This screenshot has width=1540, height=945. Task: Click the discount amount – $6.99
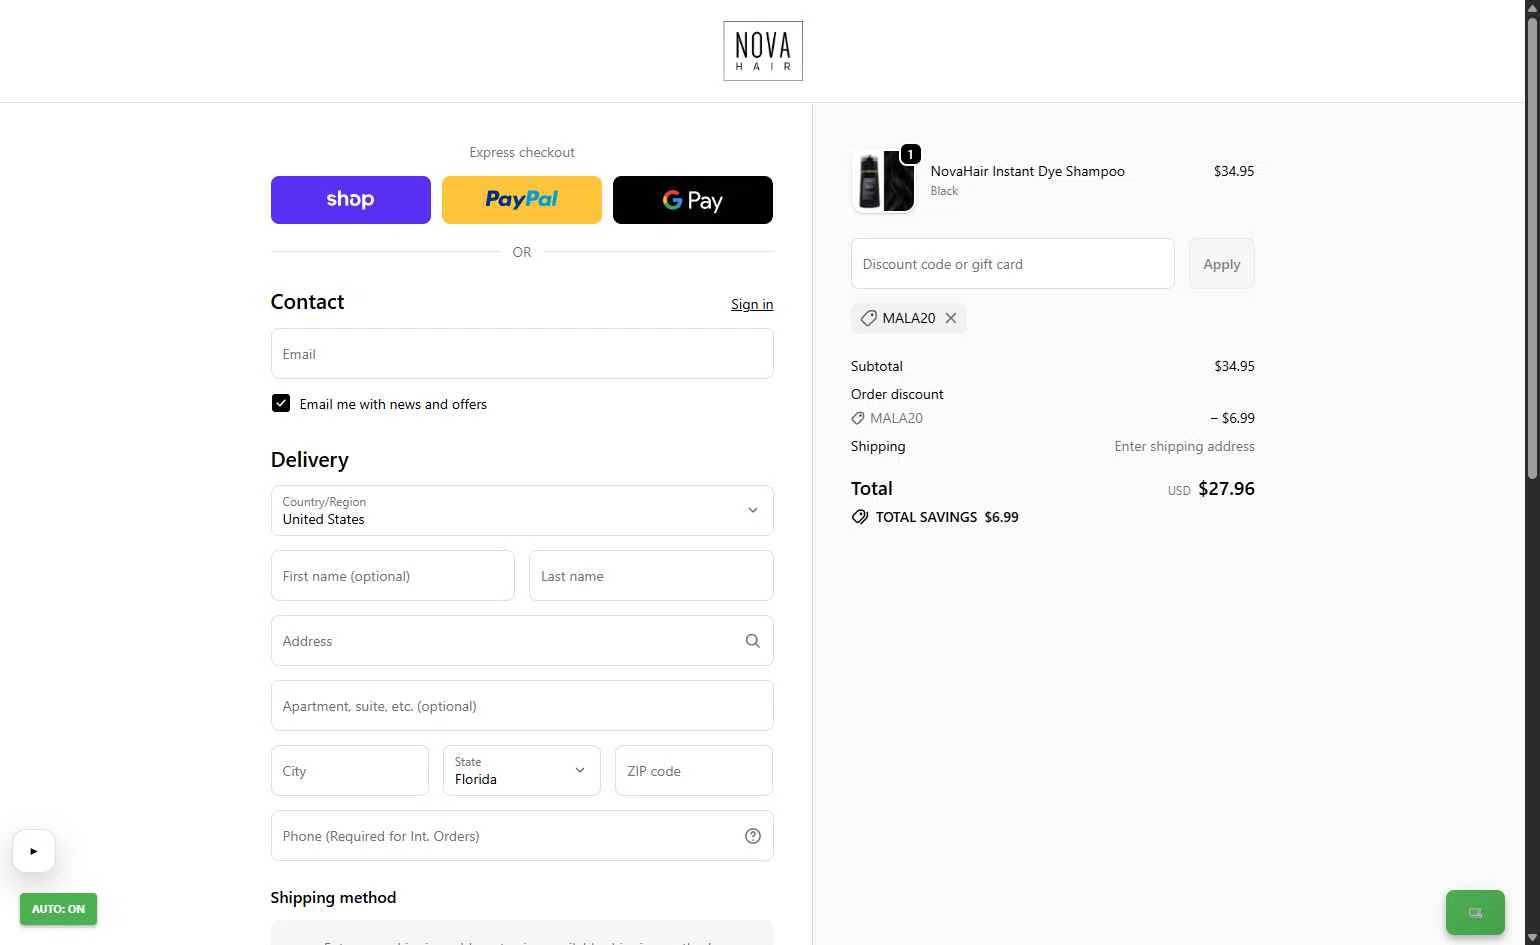click(x=1232, y=418)
